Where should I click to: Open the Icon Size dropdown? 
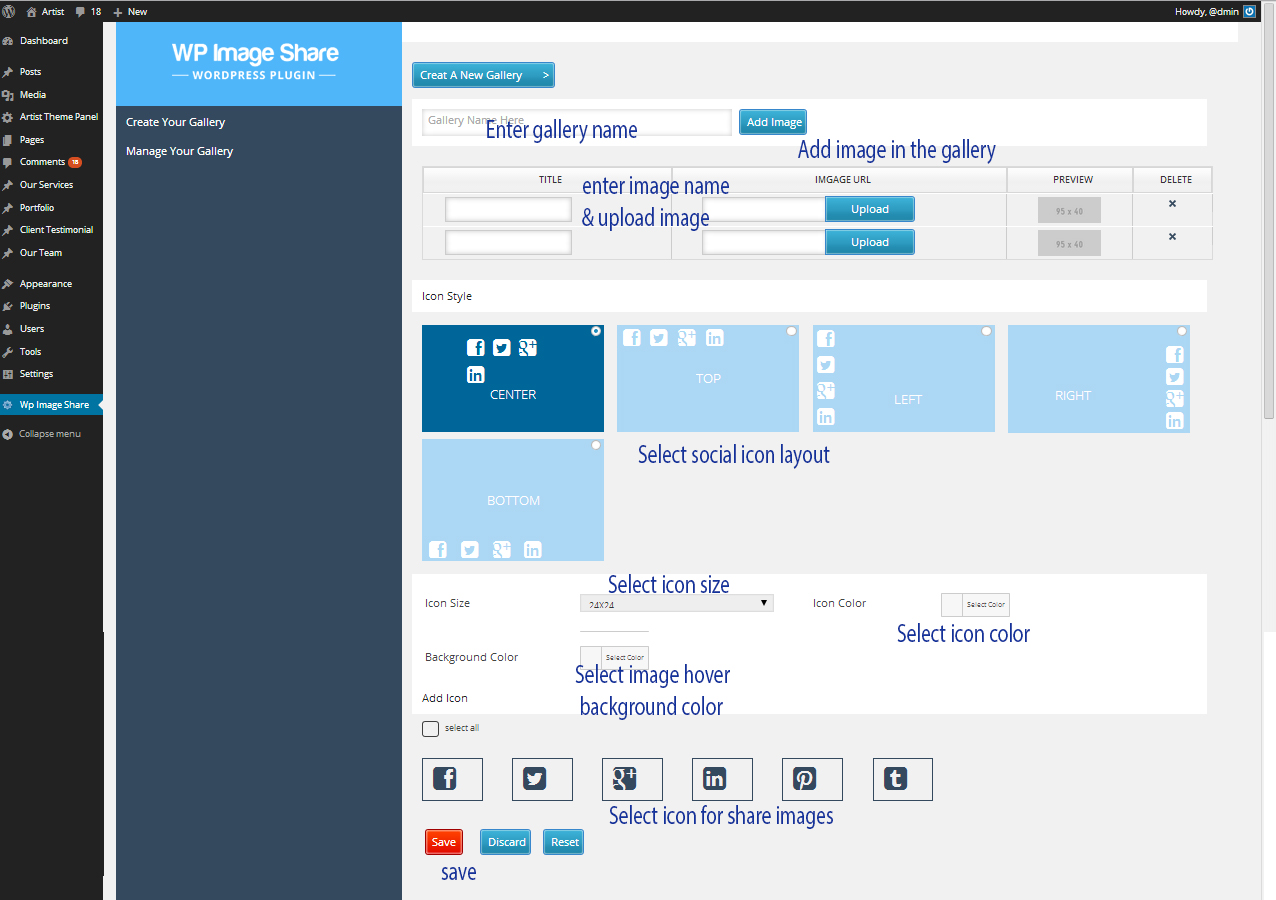pyautogui.click(x=676, y=602)
